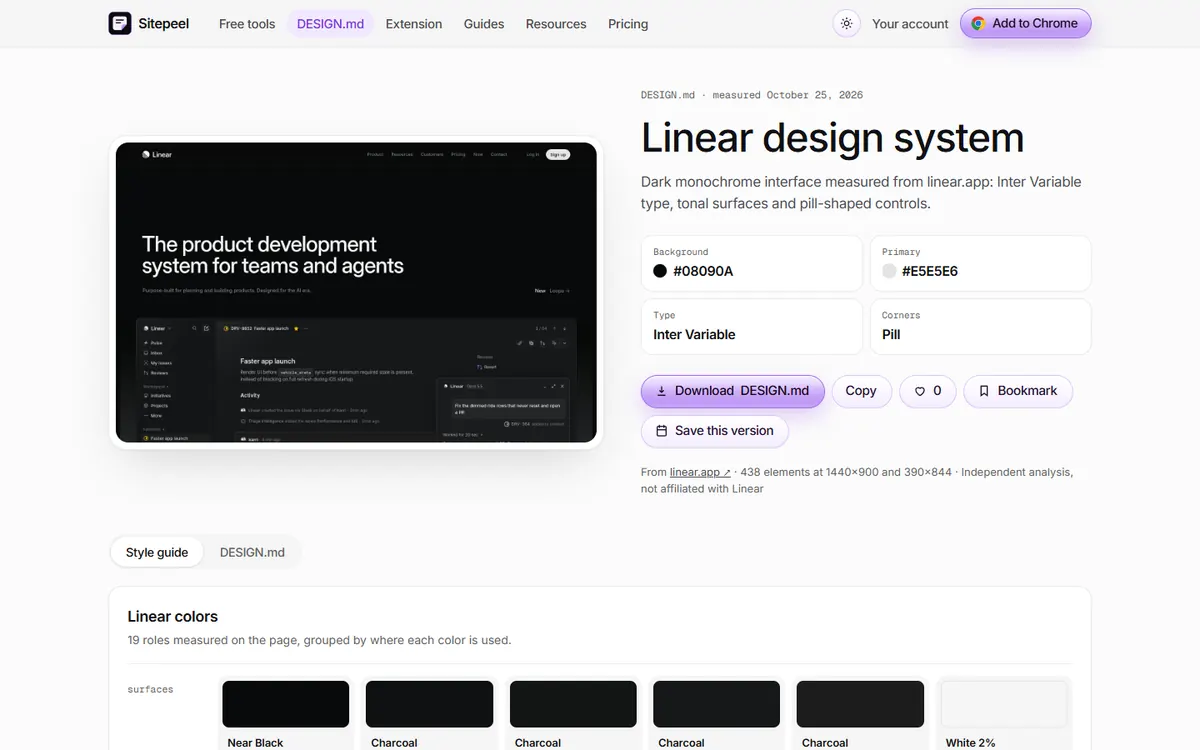1200x750 pixels.
Task: Click the 19 roles measured description text
Action: tap(319, 640)
